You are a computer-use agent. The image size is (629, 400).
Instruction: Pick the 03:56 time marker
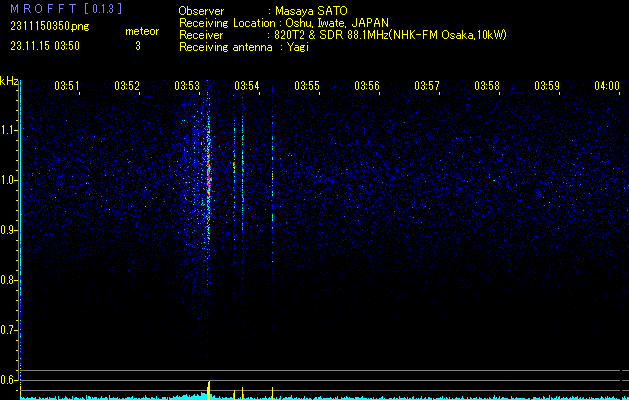367,86
